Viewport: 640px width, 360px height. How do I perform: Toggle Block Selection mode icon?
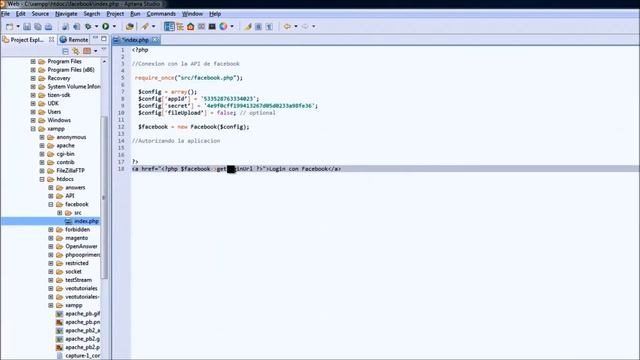tap(258, 27)
